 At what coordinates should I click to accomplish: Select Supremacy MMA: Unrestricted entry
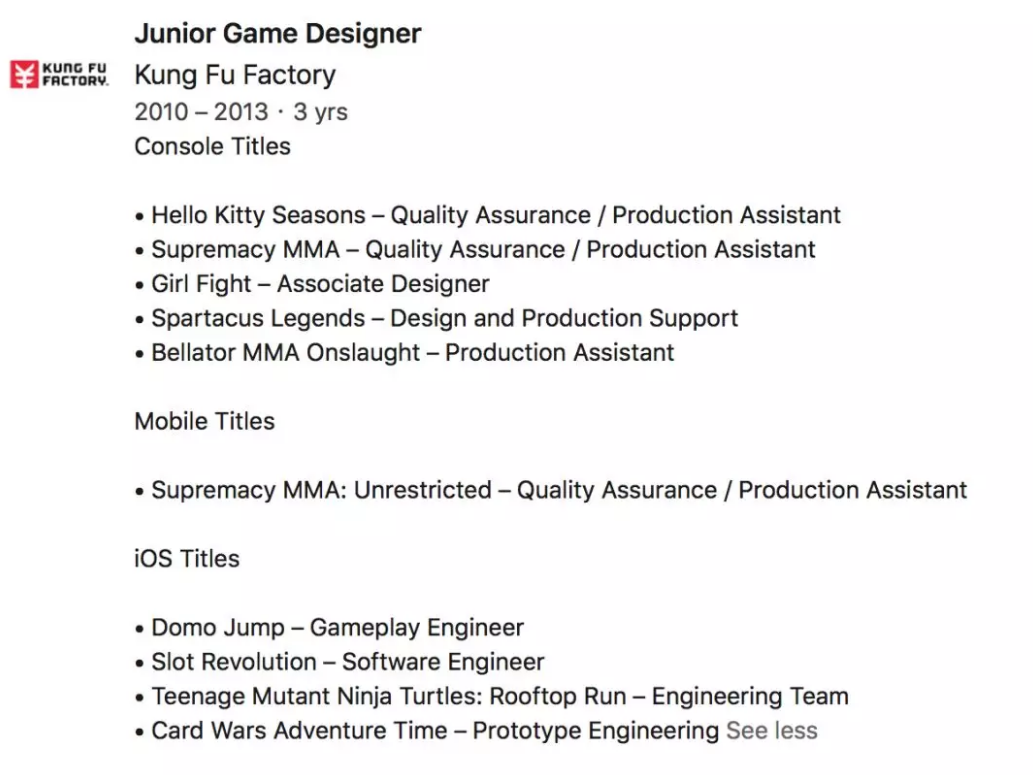[x=551, y=490]
